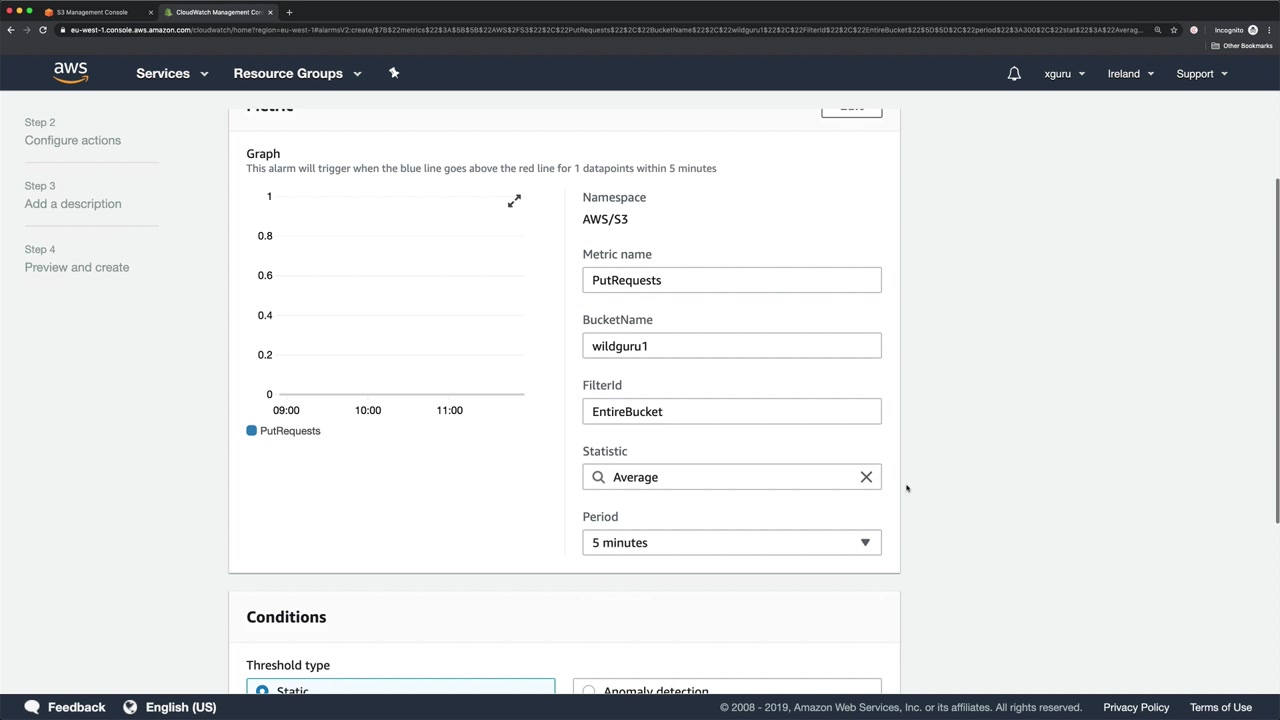Click the AWS/S3 namespace value
The image size is (1280, 720).
pos(605,219)
